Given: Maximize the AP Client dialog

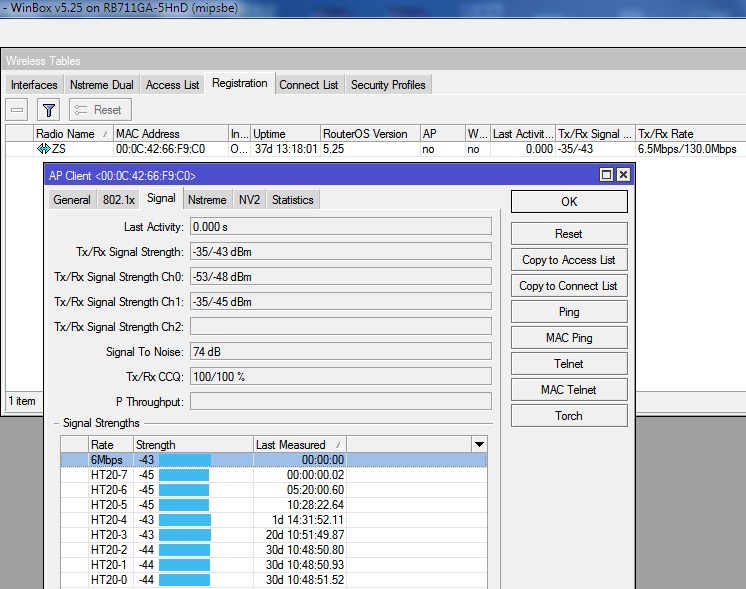Looking at the screenshot, I should click(x=606, y=175).
